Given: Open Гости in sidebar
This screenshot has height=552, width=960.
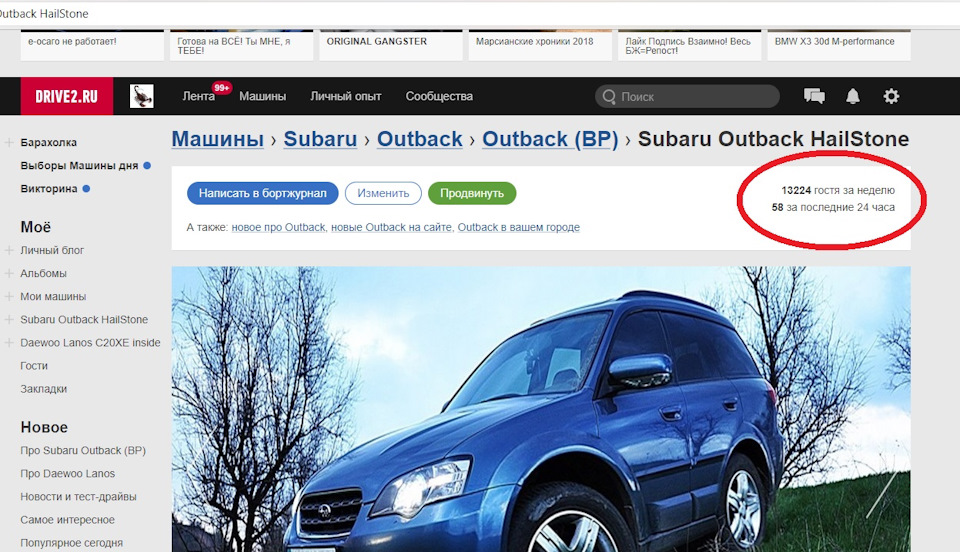Looking at the screenshot, I should [34, 366].
